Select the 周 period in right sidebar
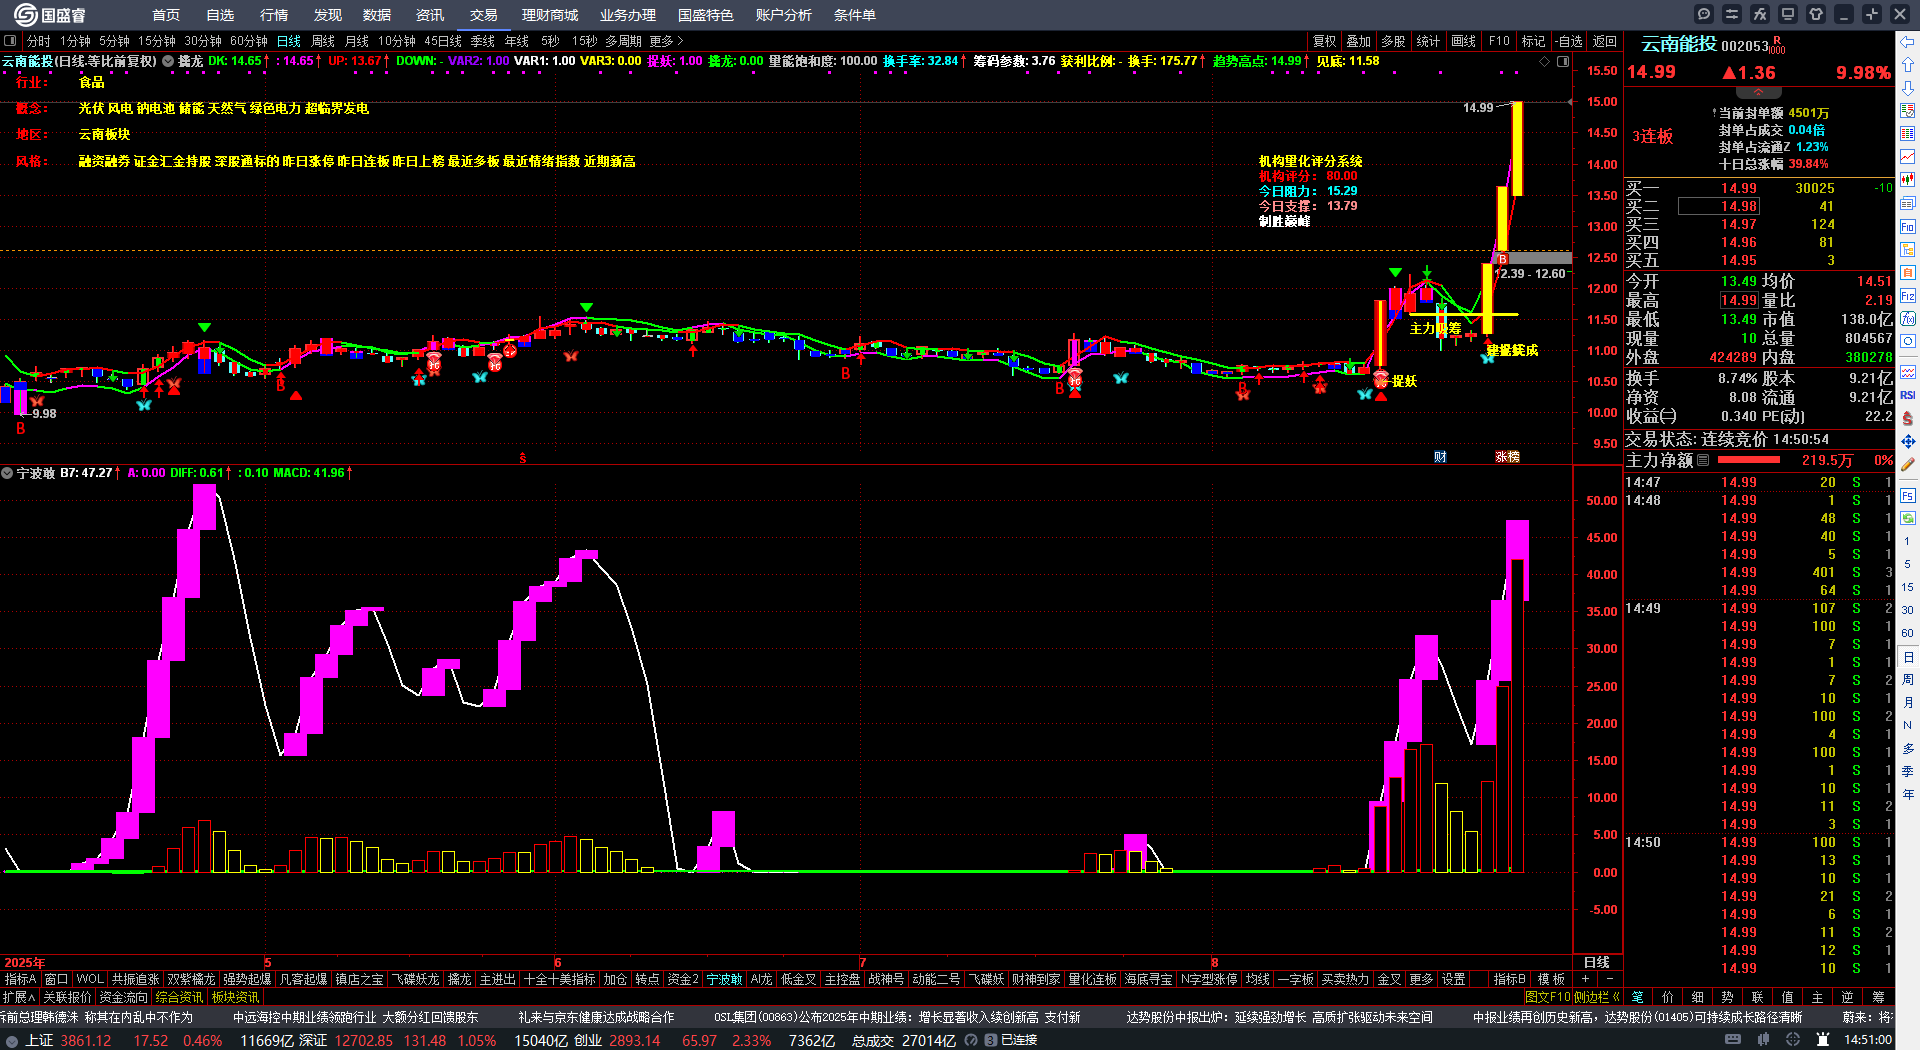This screenshot has height=1050, width=1920. click(x=1908, y=680)
